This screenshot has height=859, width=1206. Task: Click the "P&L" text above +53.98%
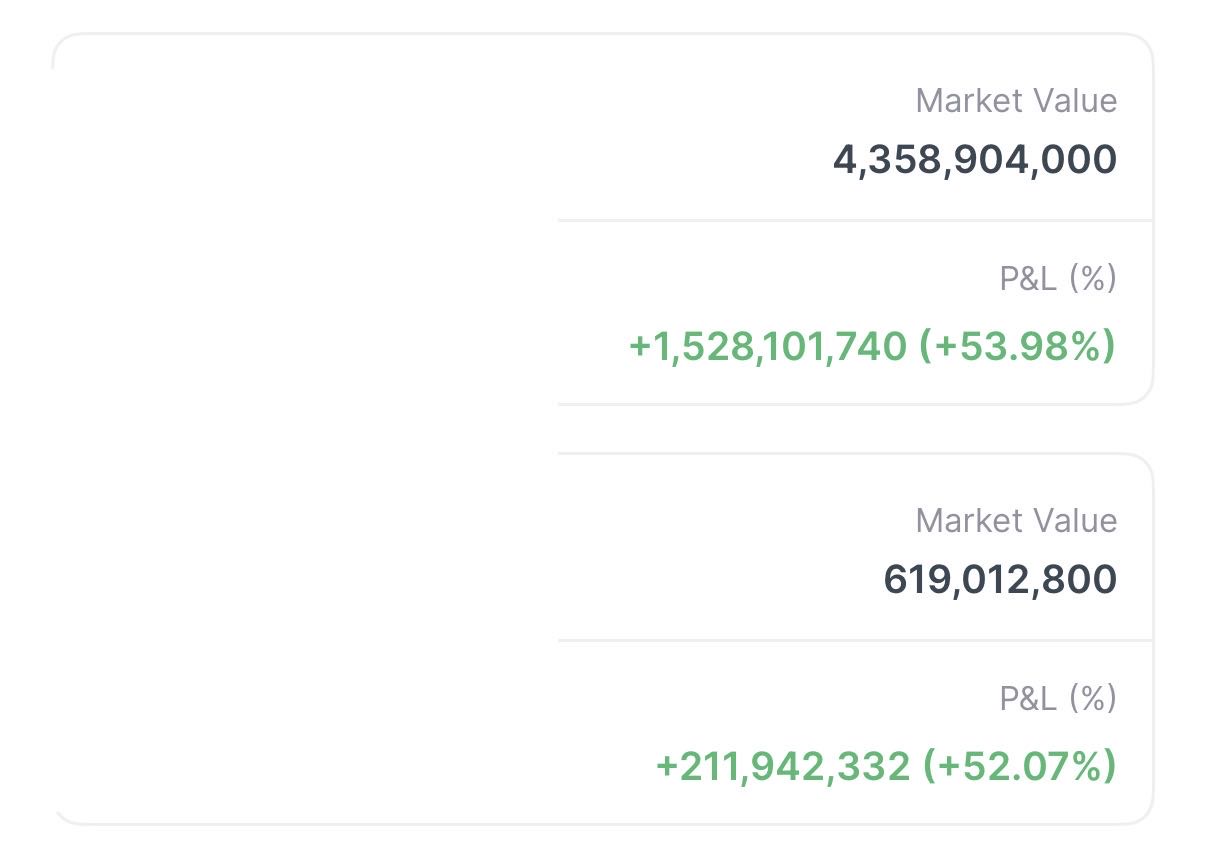pos(1027,279)
